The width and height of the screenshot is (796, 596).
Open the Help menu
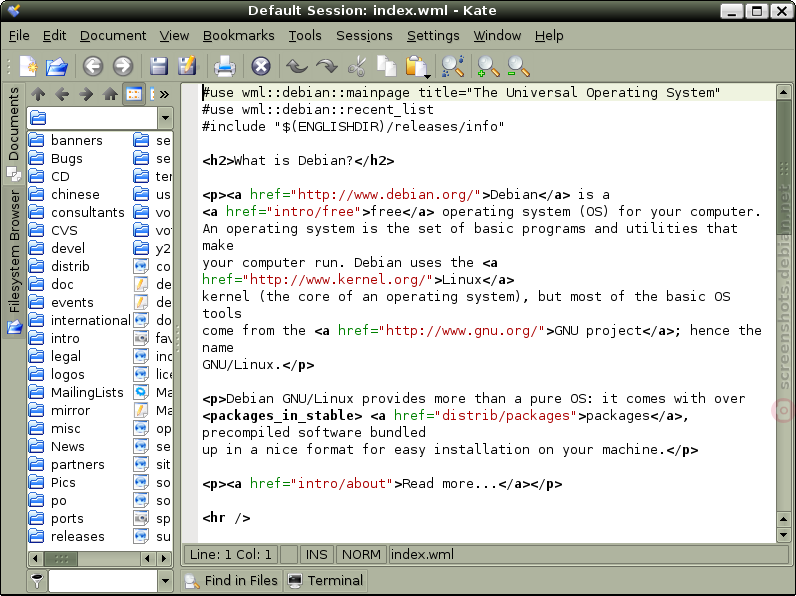tap(549, 36)
